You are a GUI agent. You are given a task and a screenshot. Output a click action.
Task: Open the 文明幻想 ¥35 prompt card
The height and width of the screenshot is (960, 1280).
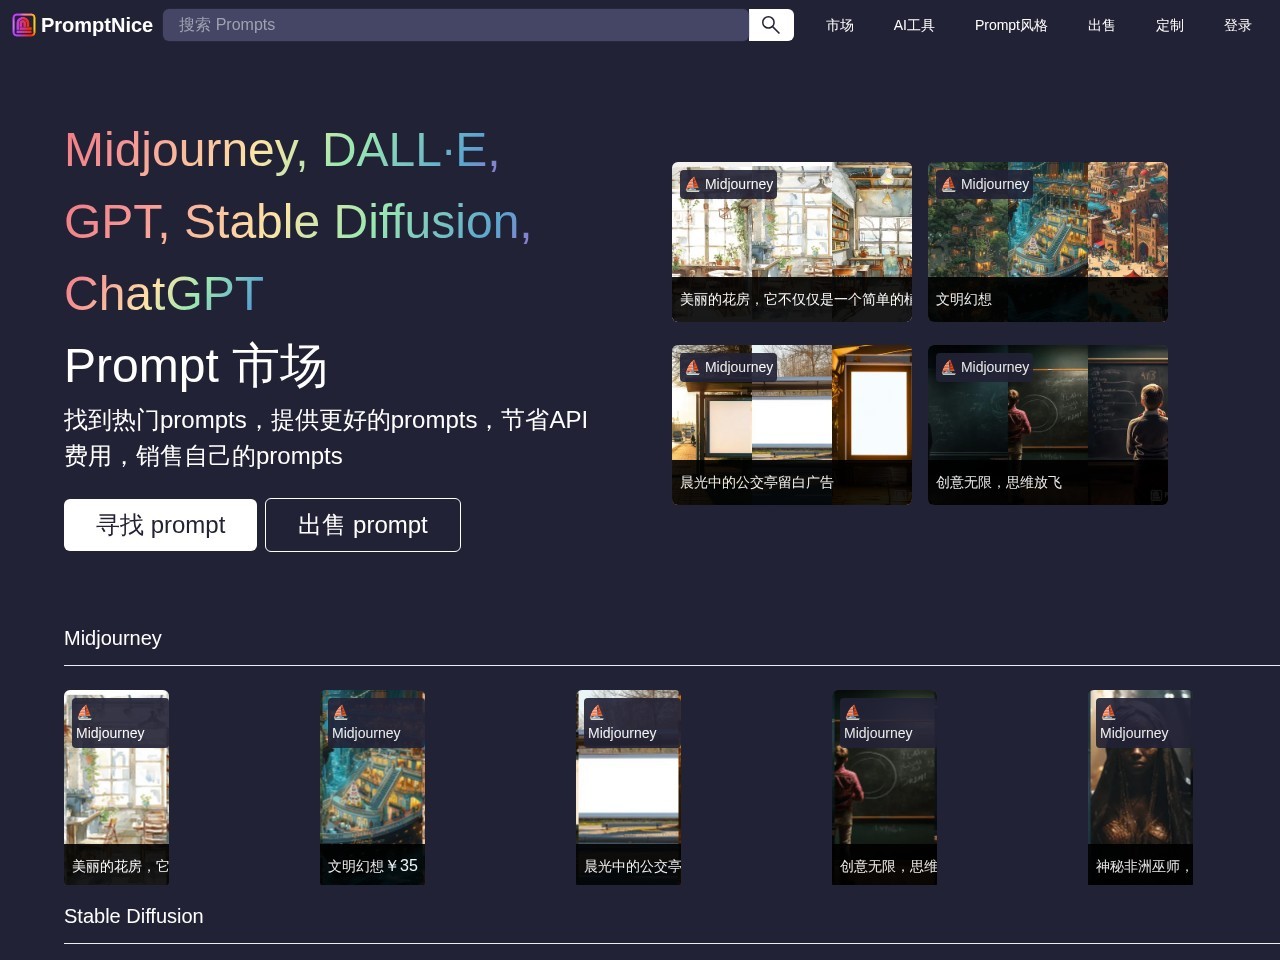point(372,787)
